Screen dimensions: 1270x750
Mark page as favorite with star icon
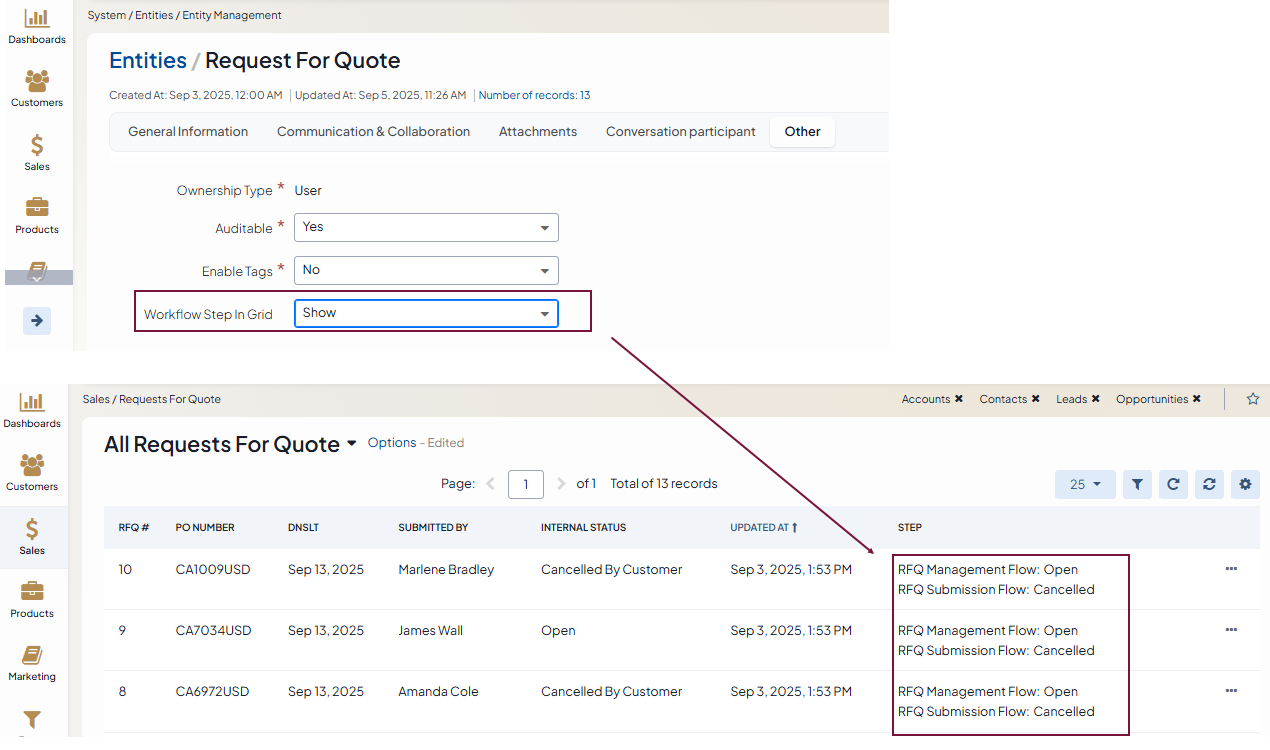click(x=1252, y=399)
